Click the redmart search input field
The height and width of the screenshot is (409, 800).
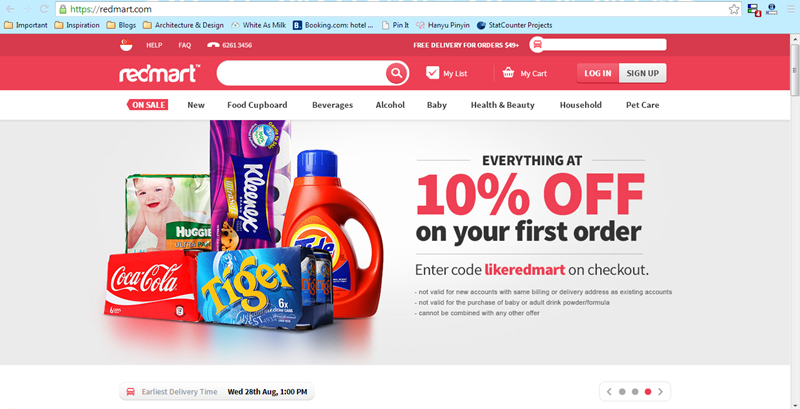pos(302,73)
